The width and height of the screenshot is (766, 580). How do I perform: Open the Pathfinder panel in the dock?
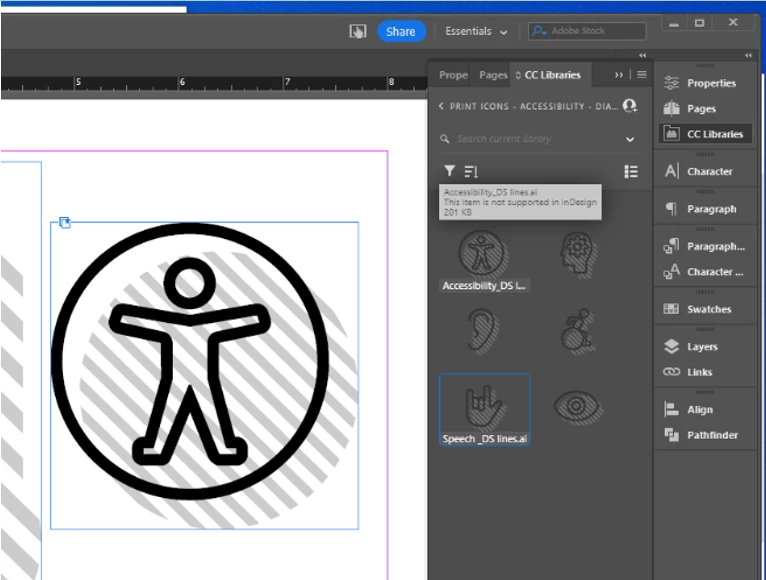(703, 435)
